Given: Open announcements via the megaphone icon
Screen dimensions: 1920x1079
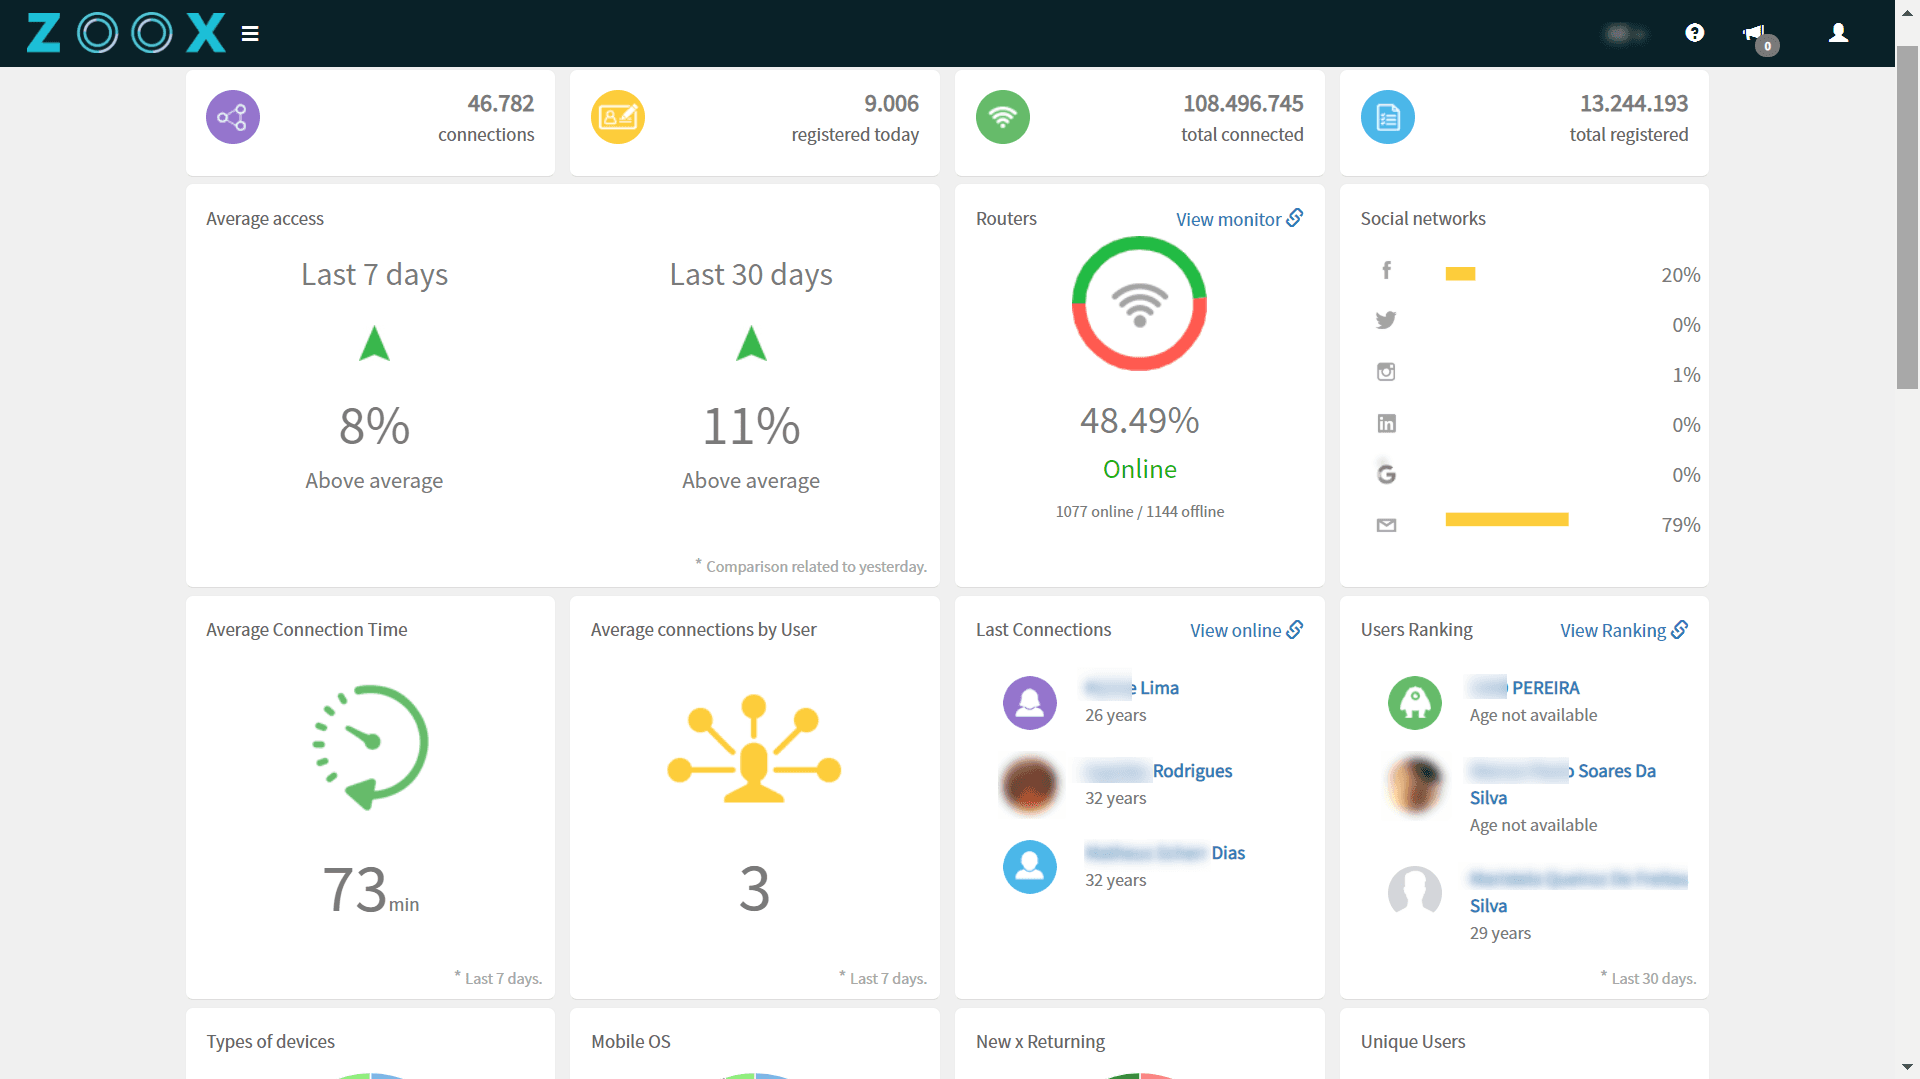Looking at the screenshot, I should click(x=1755, y=33).
